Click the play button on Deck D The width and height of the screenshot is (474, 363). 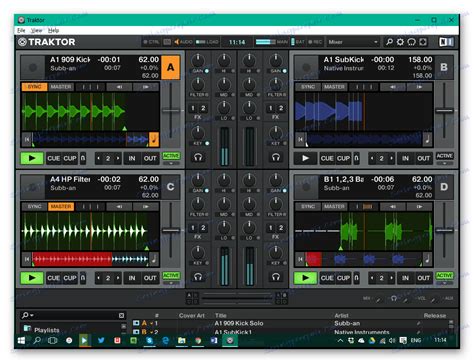click(305, 278)
